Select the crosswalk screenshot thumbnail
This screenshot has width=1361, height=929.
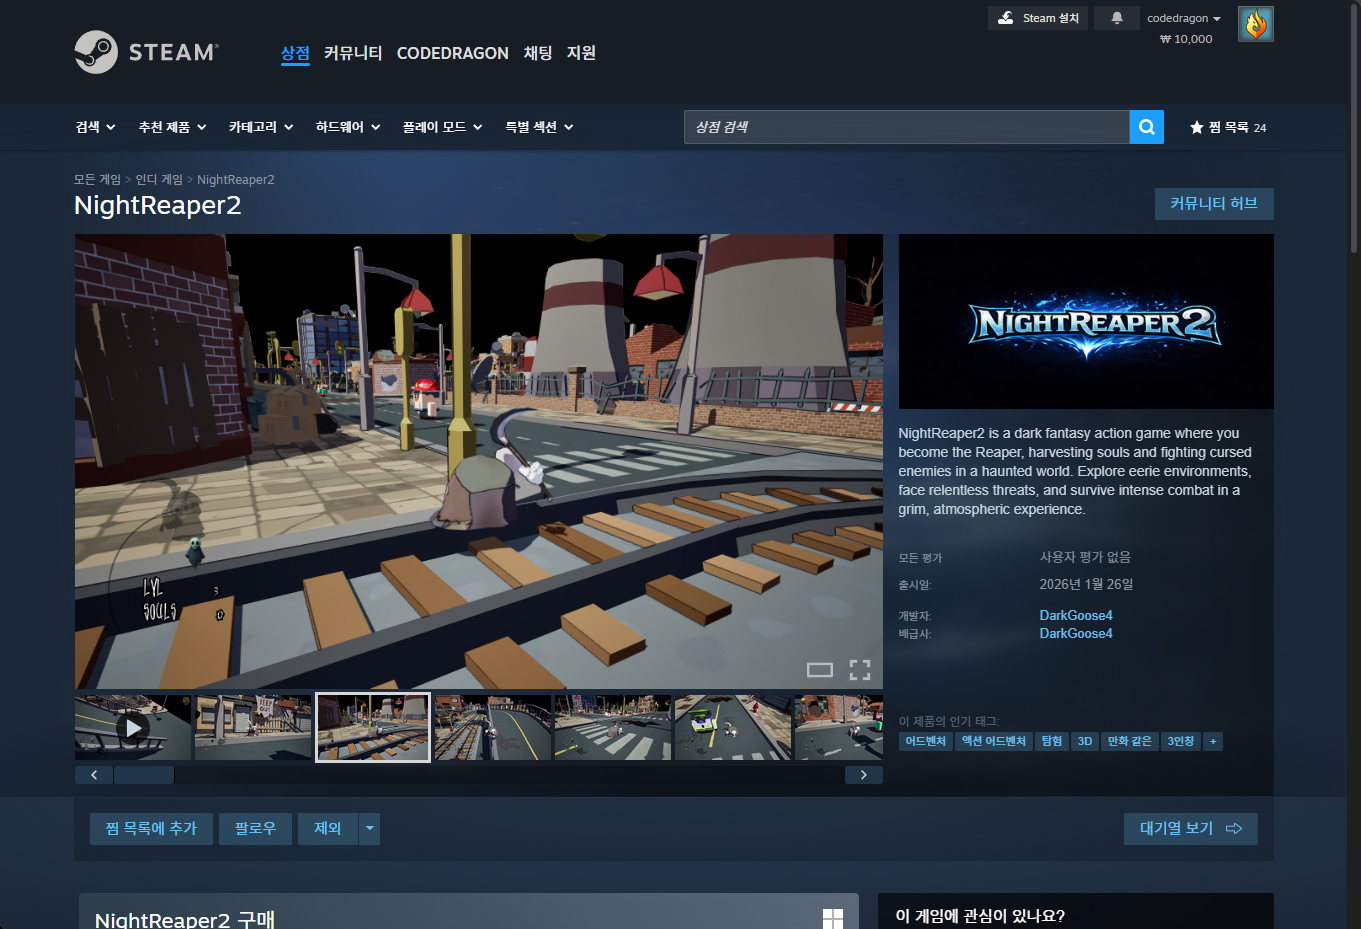[x=613, y=727]
